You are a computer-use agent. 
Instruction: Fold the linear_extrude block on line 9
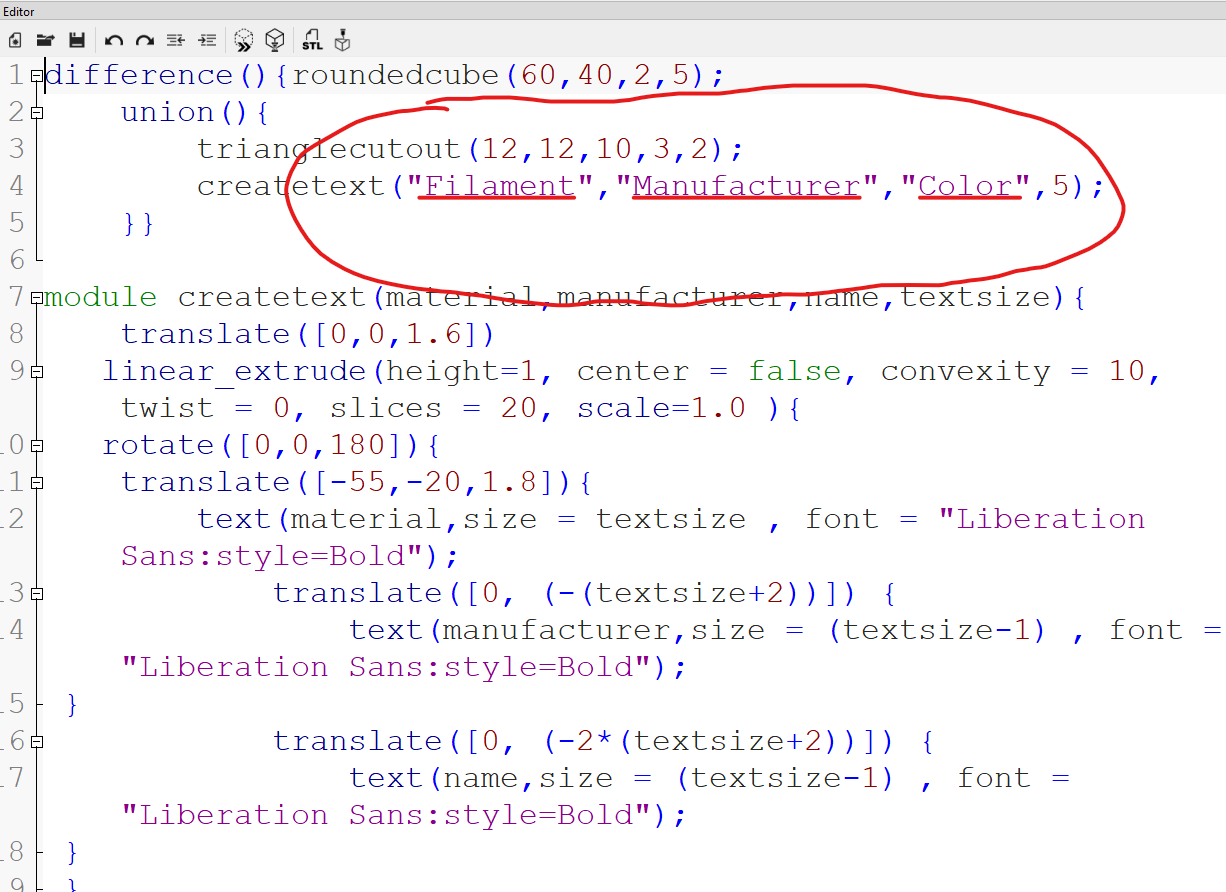click(37, 371)
